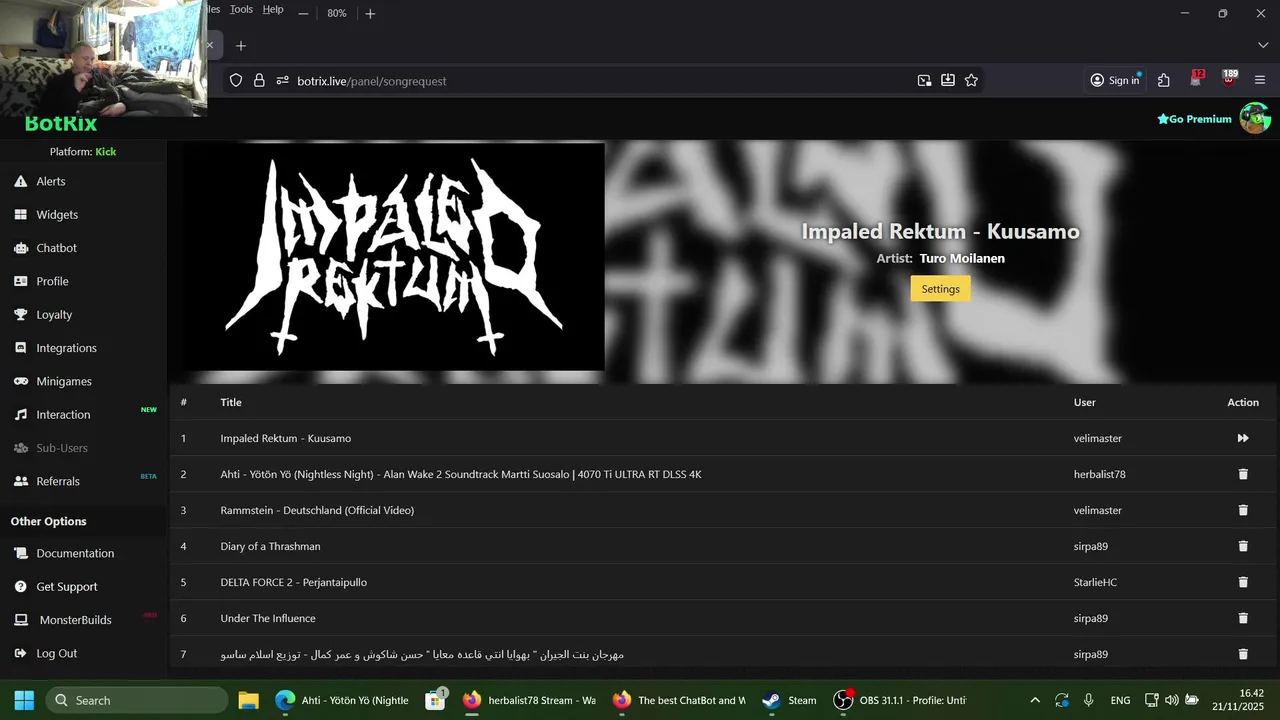Delete the Ahti - Yötön Yö request

coord(1243,474)
